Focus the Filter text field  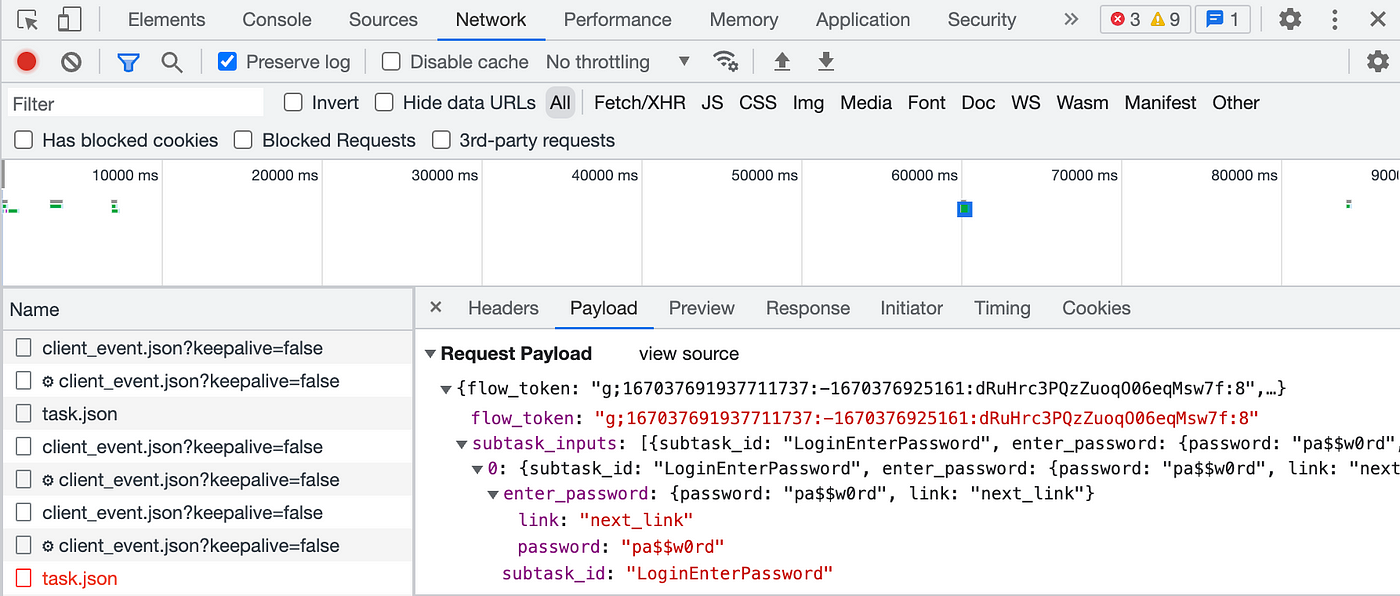click(136, 103)
